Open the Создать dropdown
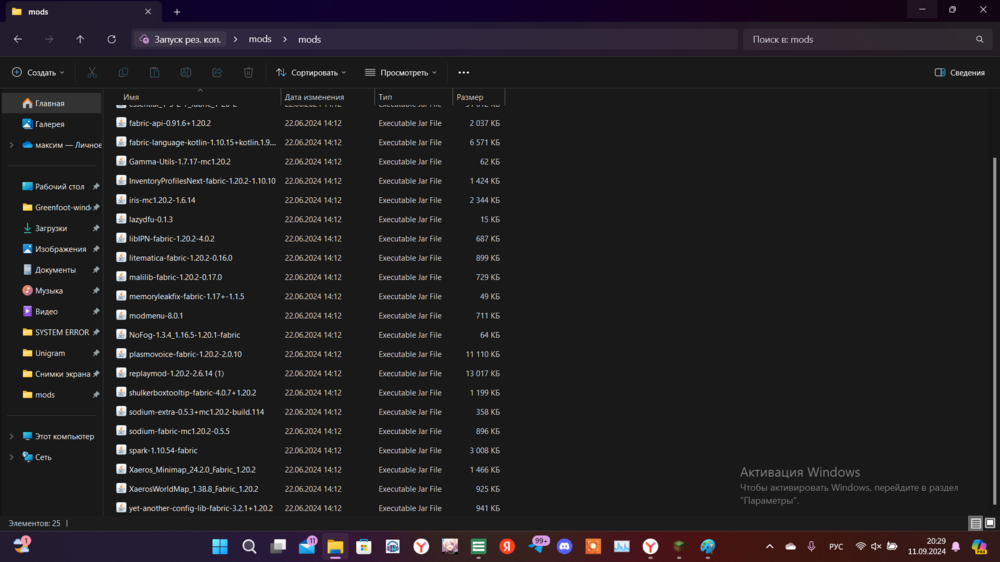Screen dimensions: 1000x562 (38, 73)
